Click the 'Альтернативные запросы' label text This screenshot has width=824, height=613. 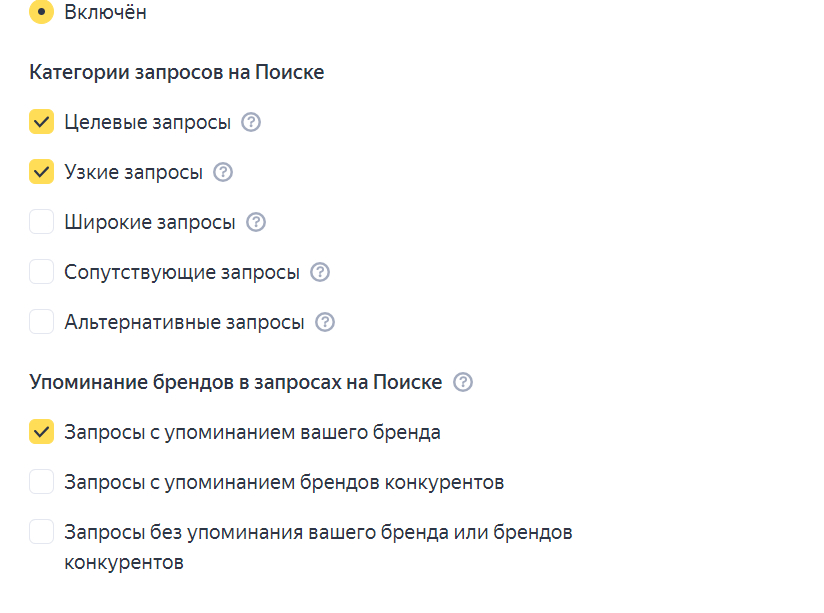tap(184, 322)
